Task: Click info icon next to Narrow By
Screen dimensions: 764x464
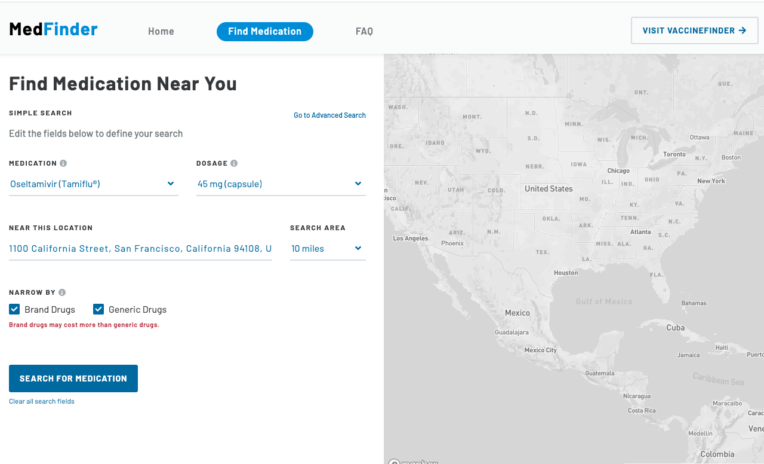Action: (62, 292)
